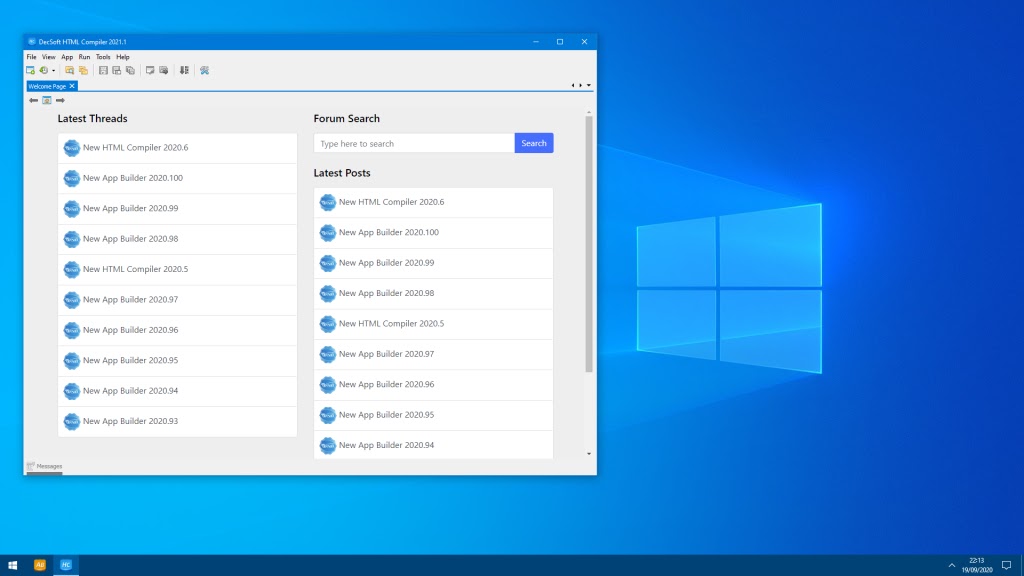
Task: Open New HTML Compiler 2020.6 in Latest Threads
Action: (177, 148)
